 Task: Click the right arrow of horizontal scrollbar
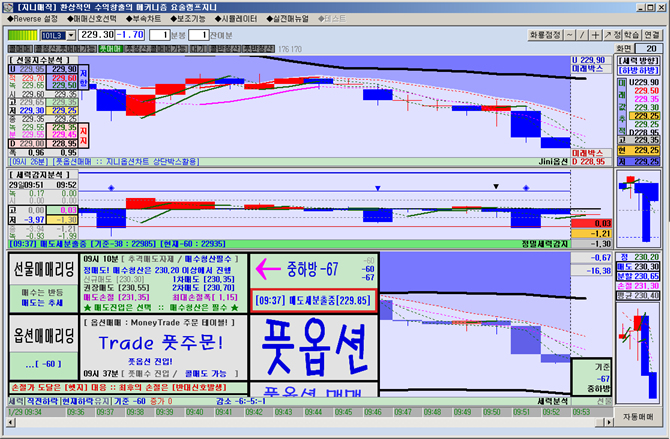pos(609,422)
